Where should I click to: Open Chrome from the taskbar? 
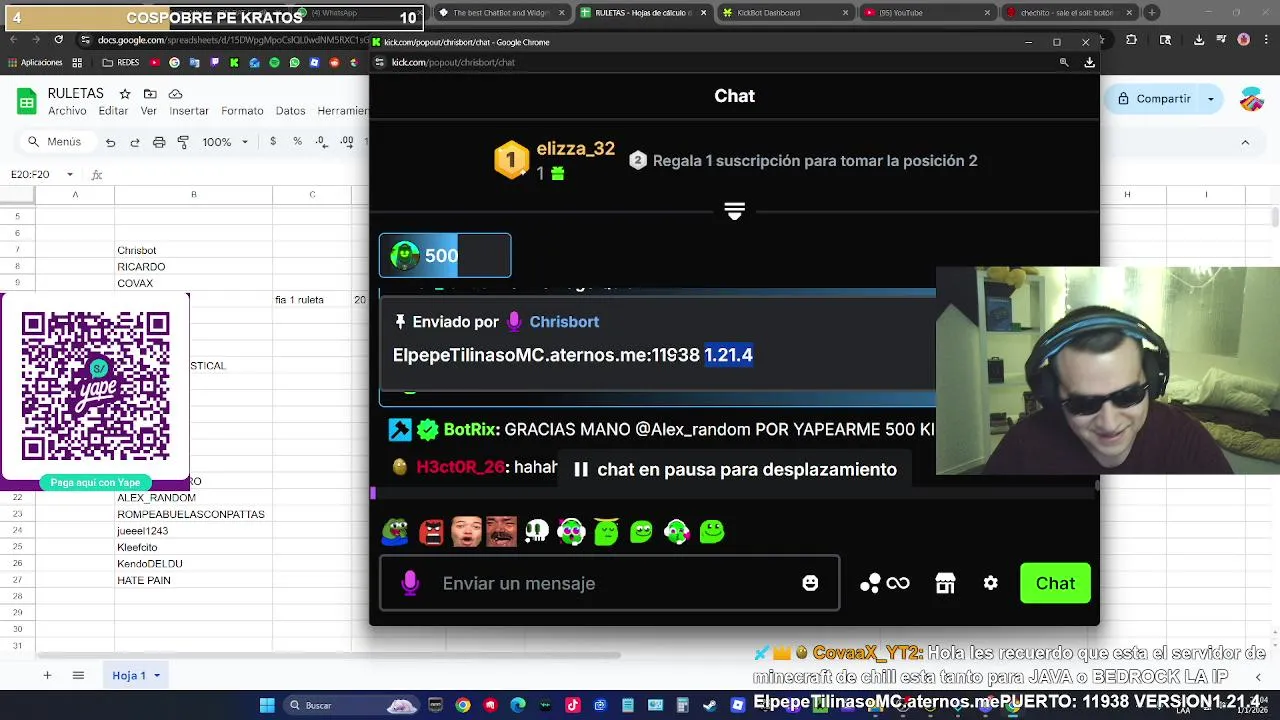pyautogui.click(x=463, y=705)
